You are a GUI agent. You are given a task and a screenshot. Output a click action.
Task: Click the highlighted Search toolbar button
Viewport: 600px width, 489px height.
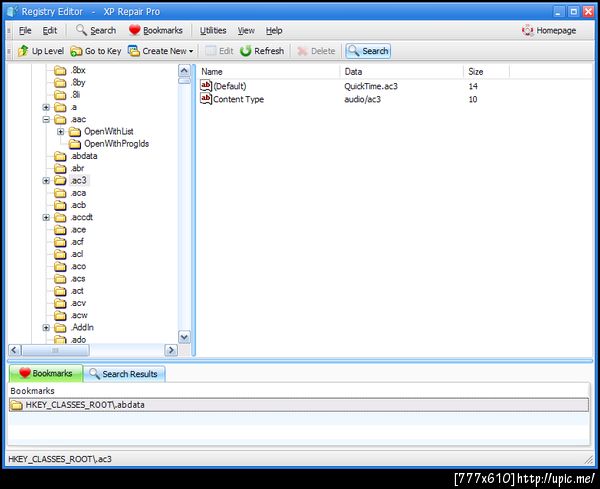click(x=368, y=51)
